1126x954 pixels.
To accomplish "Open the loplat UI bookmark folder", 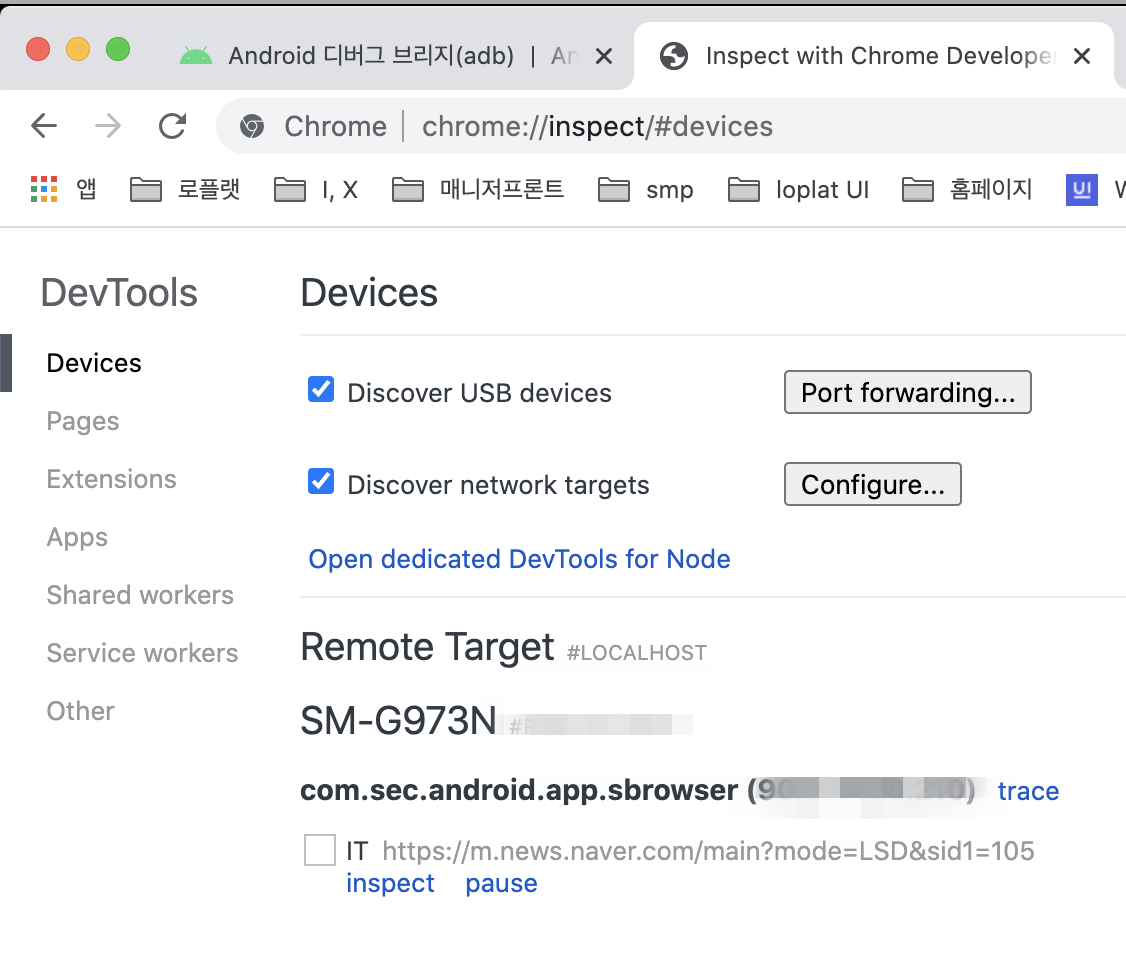I will click(x=799, y=190).
